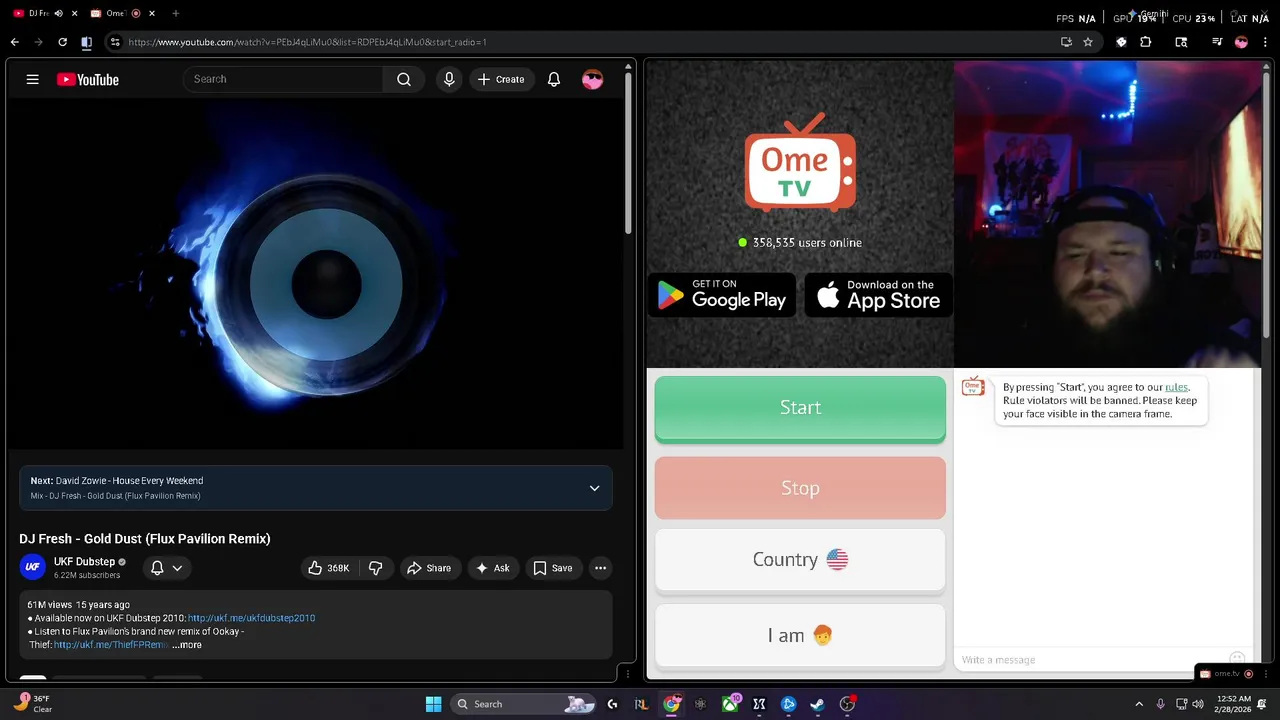The image size is (1280, 720).
Task: Toggle the browser side panel button
Action: pos(86,42)
